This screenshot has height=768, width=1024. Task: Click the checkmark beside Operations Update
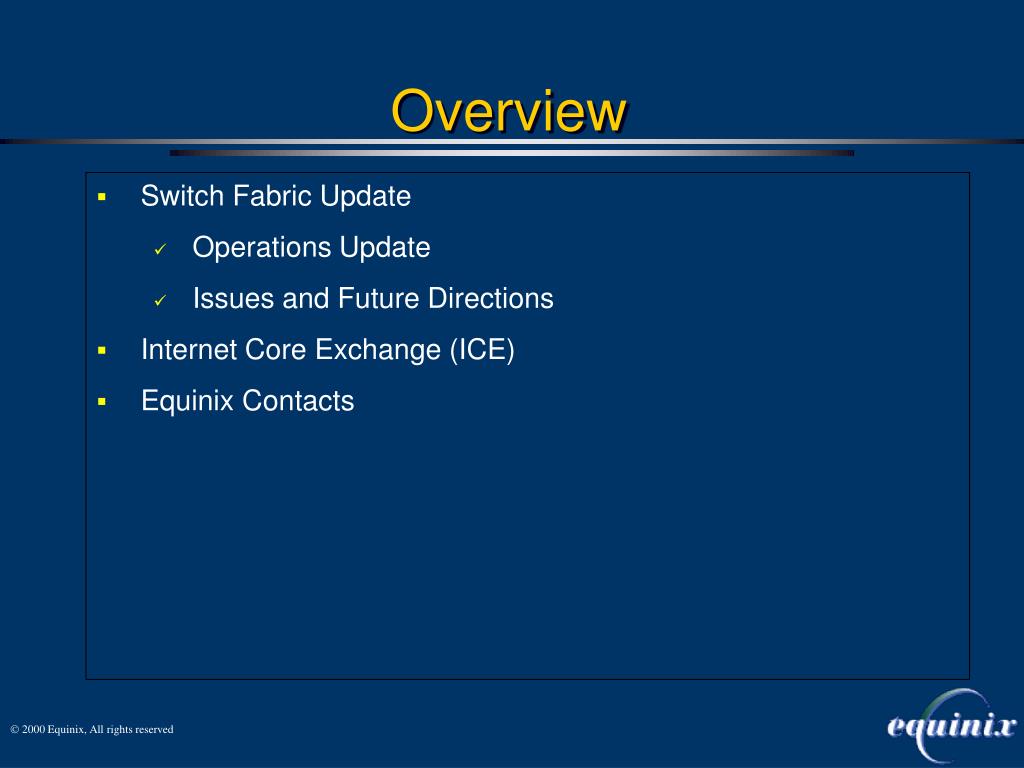coord(161,249)
